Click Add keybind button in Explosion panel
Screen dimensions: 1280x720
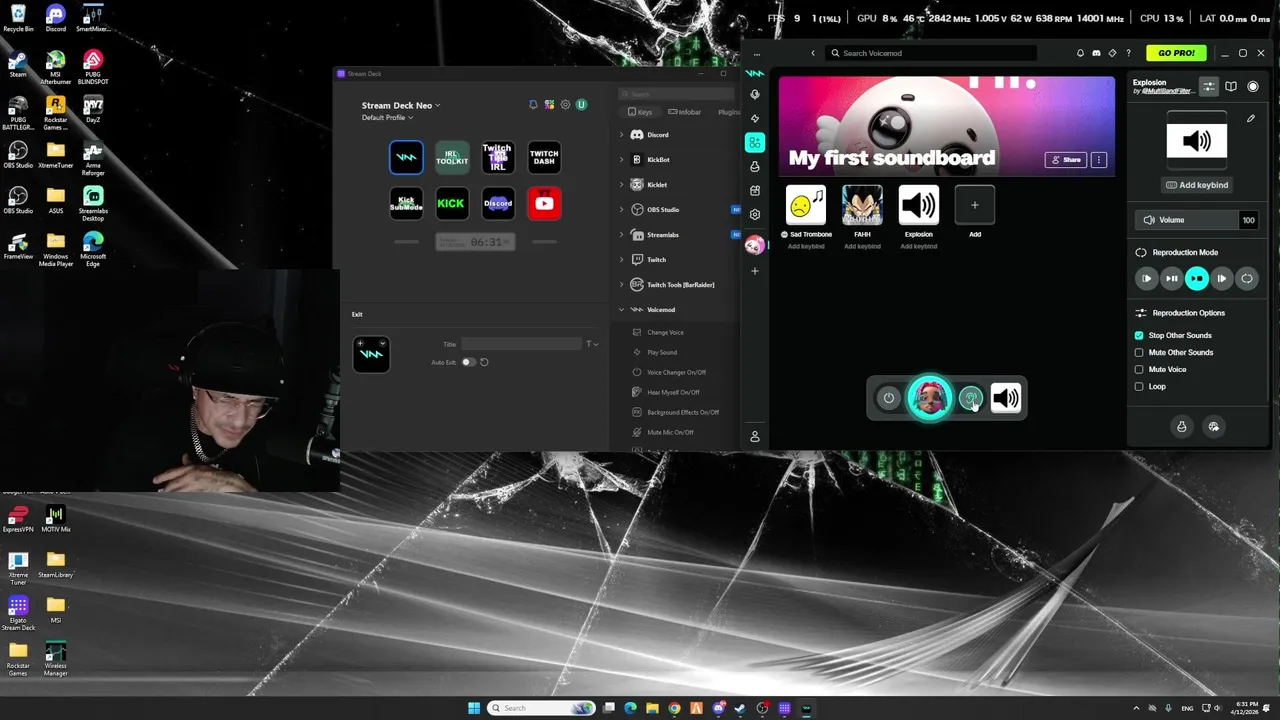click(x=1197, y=185)
